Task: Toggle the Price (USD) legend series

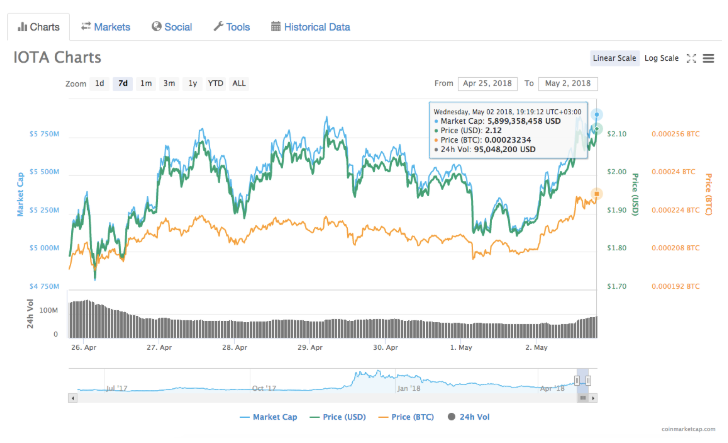Action: click(338, 417)
